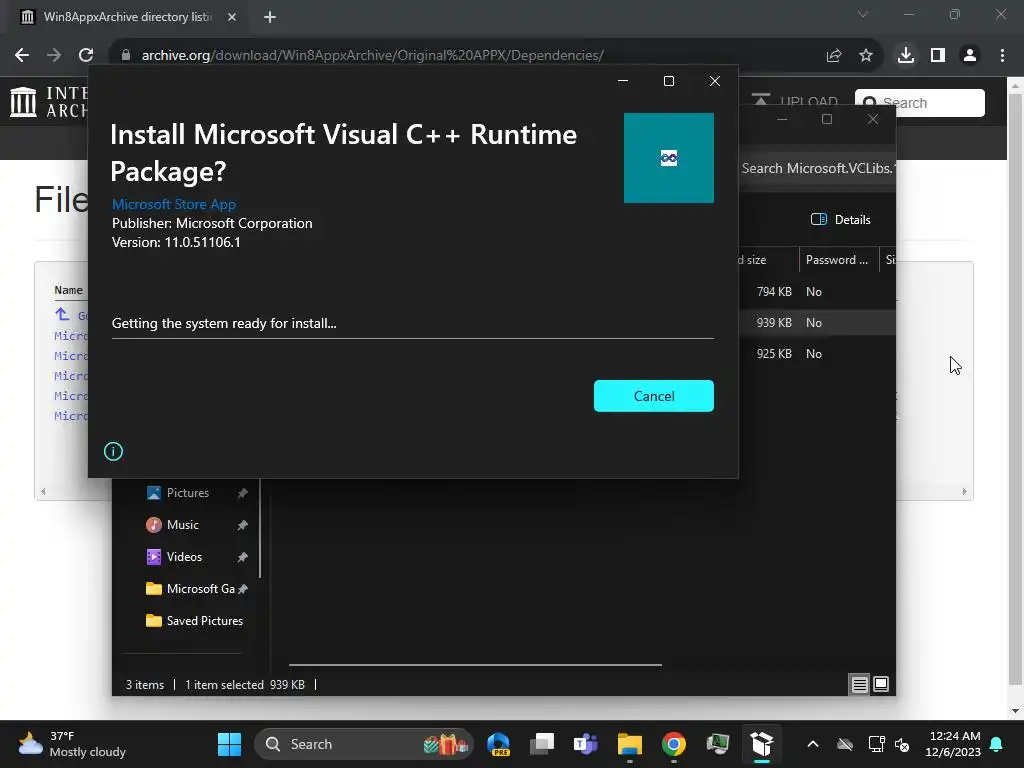Click the info icon in installer dialog
Viewport: 1024px width, 768px height.
coord(113,451)
